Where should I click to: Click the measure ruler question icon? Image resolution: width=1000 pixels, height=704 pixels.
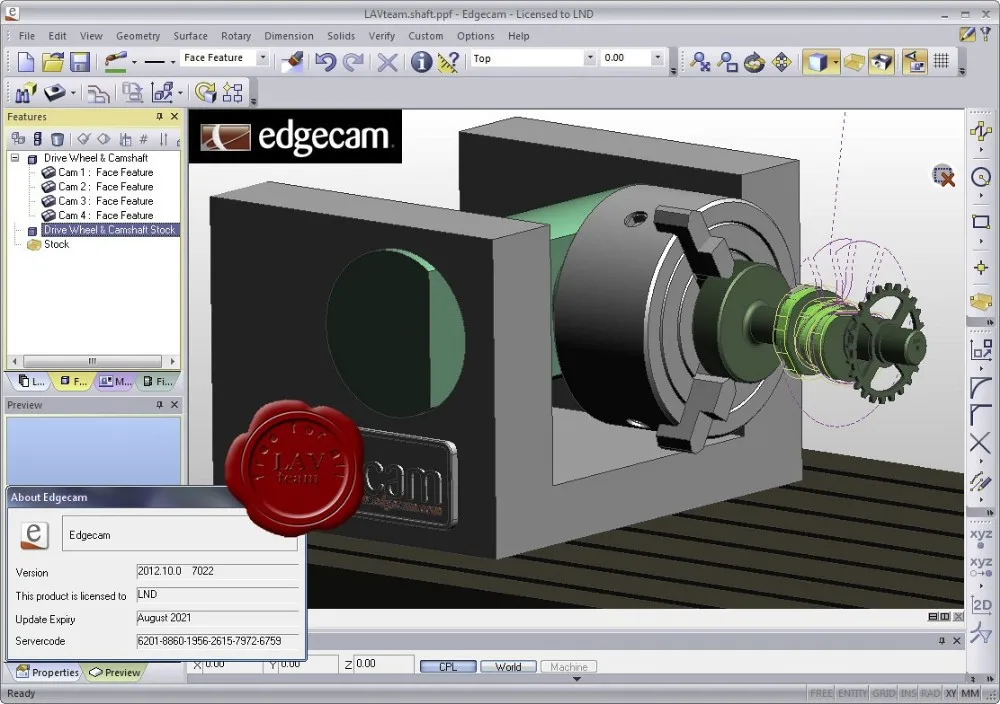448,62
